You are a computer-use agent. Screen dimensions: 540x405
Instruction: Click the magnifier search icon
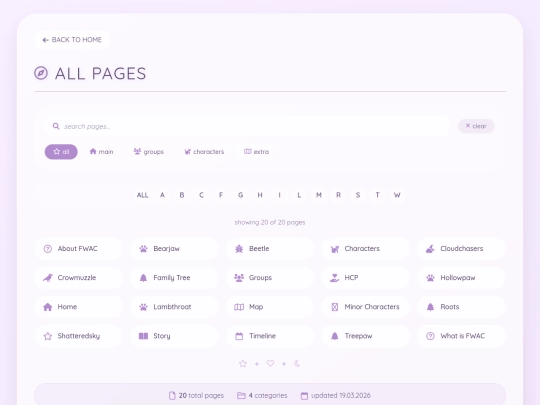pyautogui.click(x=56, y=126)
